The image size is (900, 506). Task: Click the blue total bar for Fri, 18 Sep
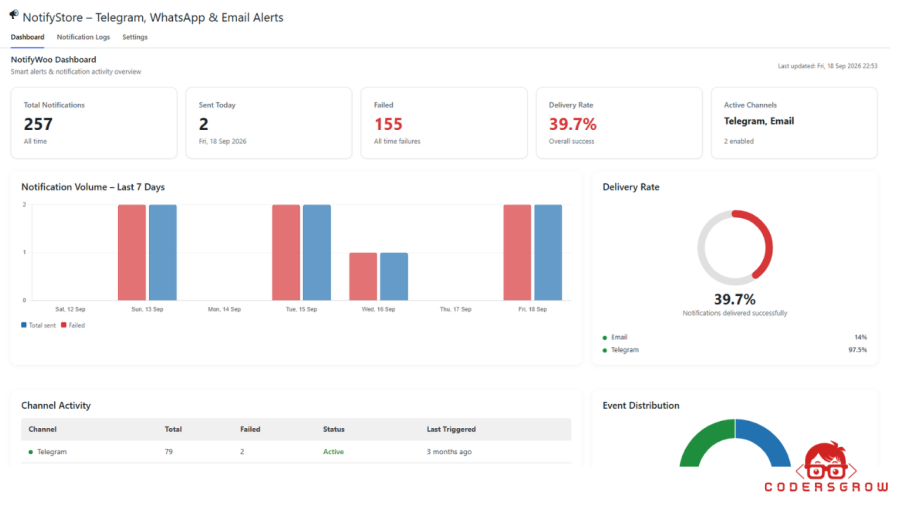pyautogui.click(x=548, y=252)
